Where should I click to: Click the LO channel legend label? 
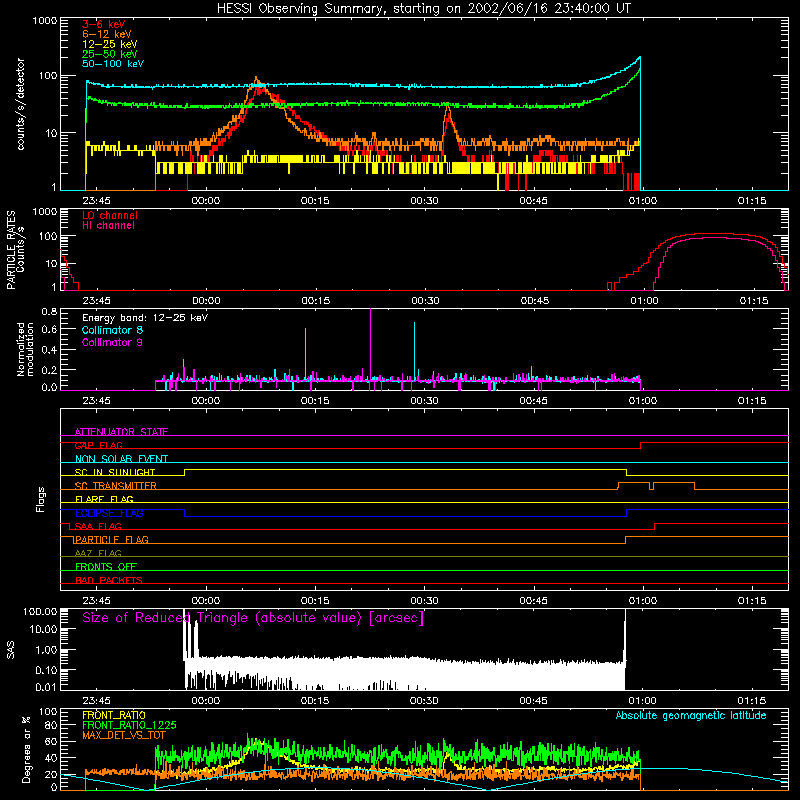click(110, 215)
